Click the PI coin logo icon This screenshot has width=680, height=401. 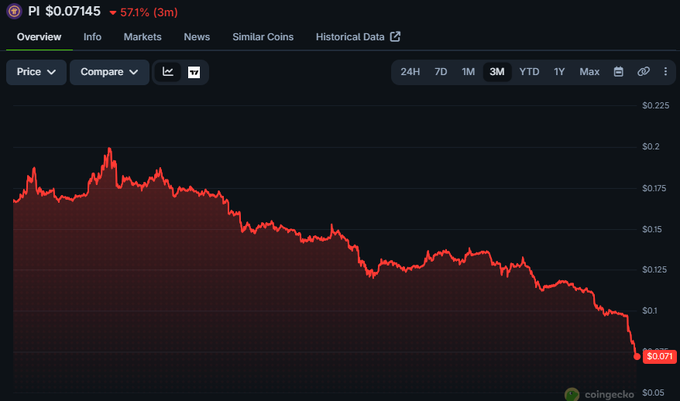(x=14, y=11)
